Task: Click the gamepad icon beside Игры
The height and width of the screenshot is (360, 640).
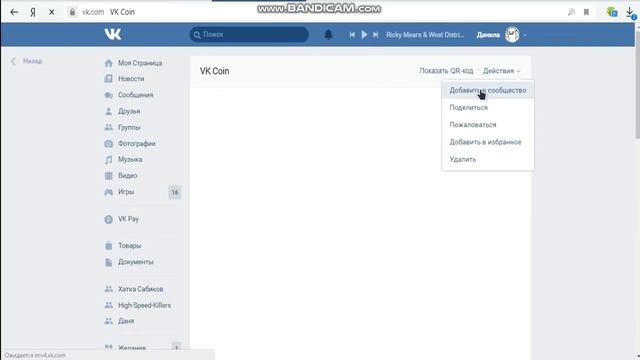Action: tap(108, 192)
